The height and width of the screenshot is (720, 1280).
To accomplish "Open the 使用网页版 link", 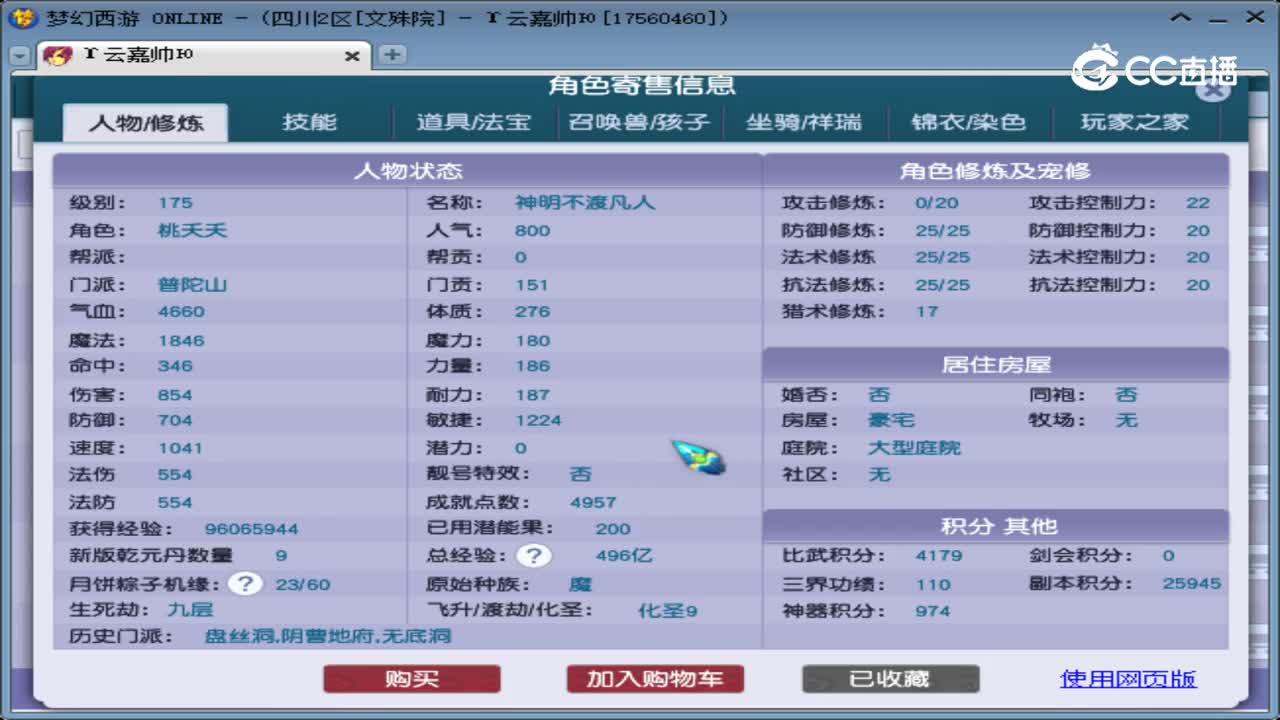I will pos(1128,679).
